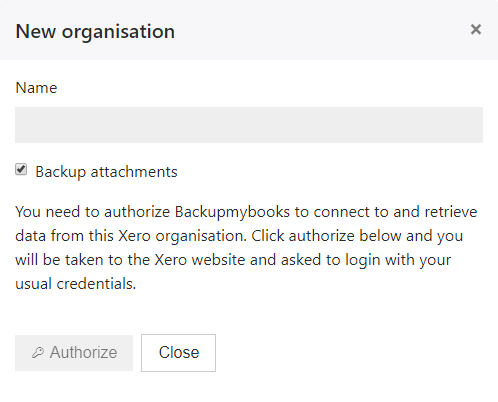
Task: Focus the organisation Name input field
Action: tap(249, 125)
